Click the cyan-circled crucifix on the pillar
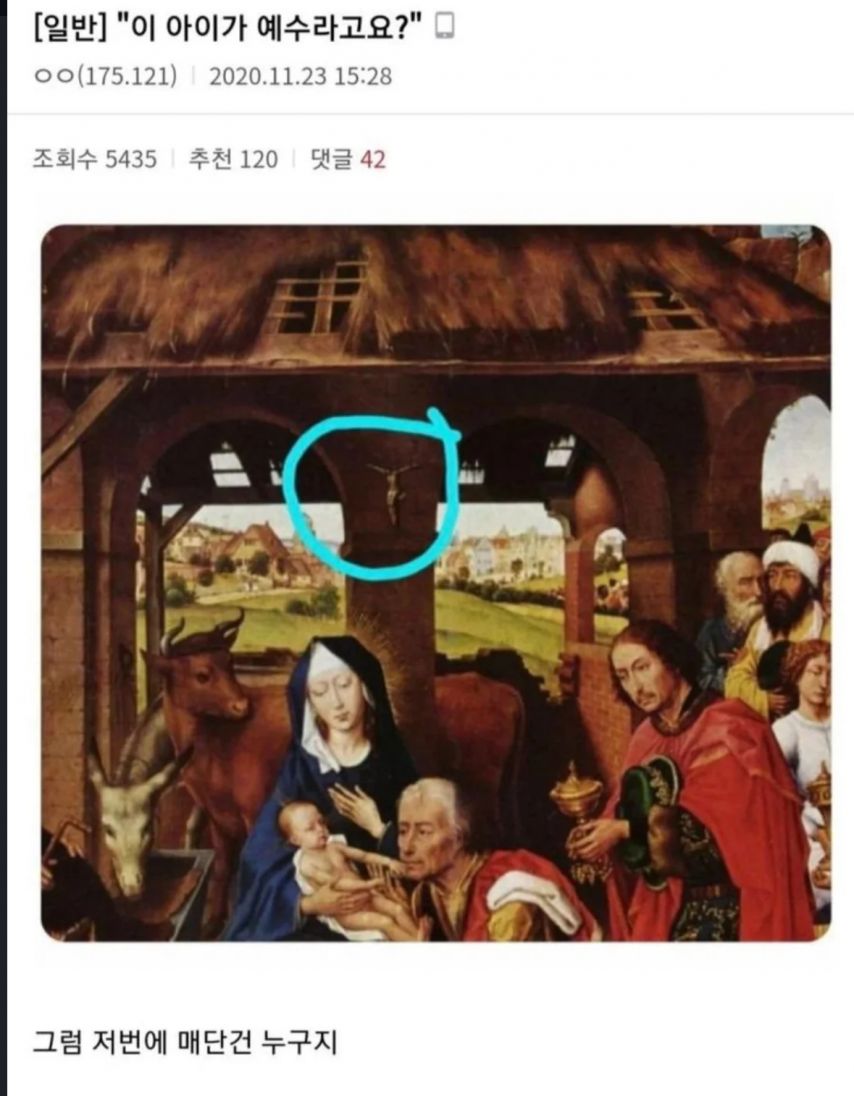The image size is (854, 1096). [x=393, y=493]
